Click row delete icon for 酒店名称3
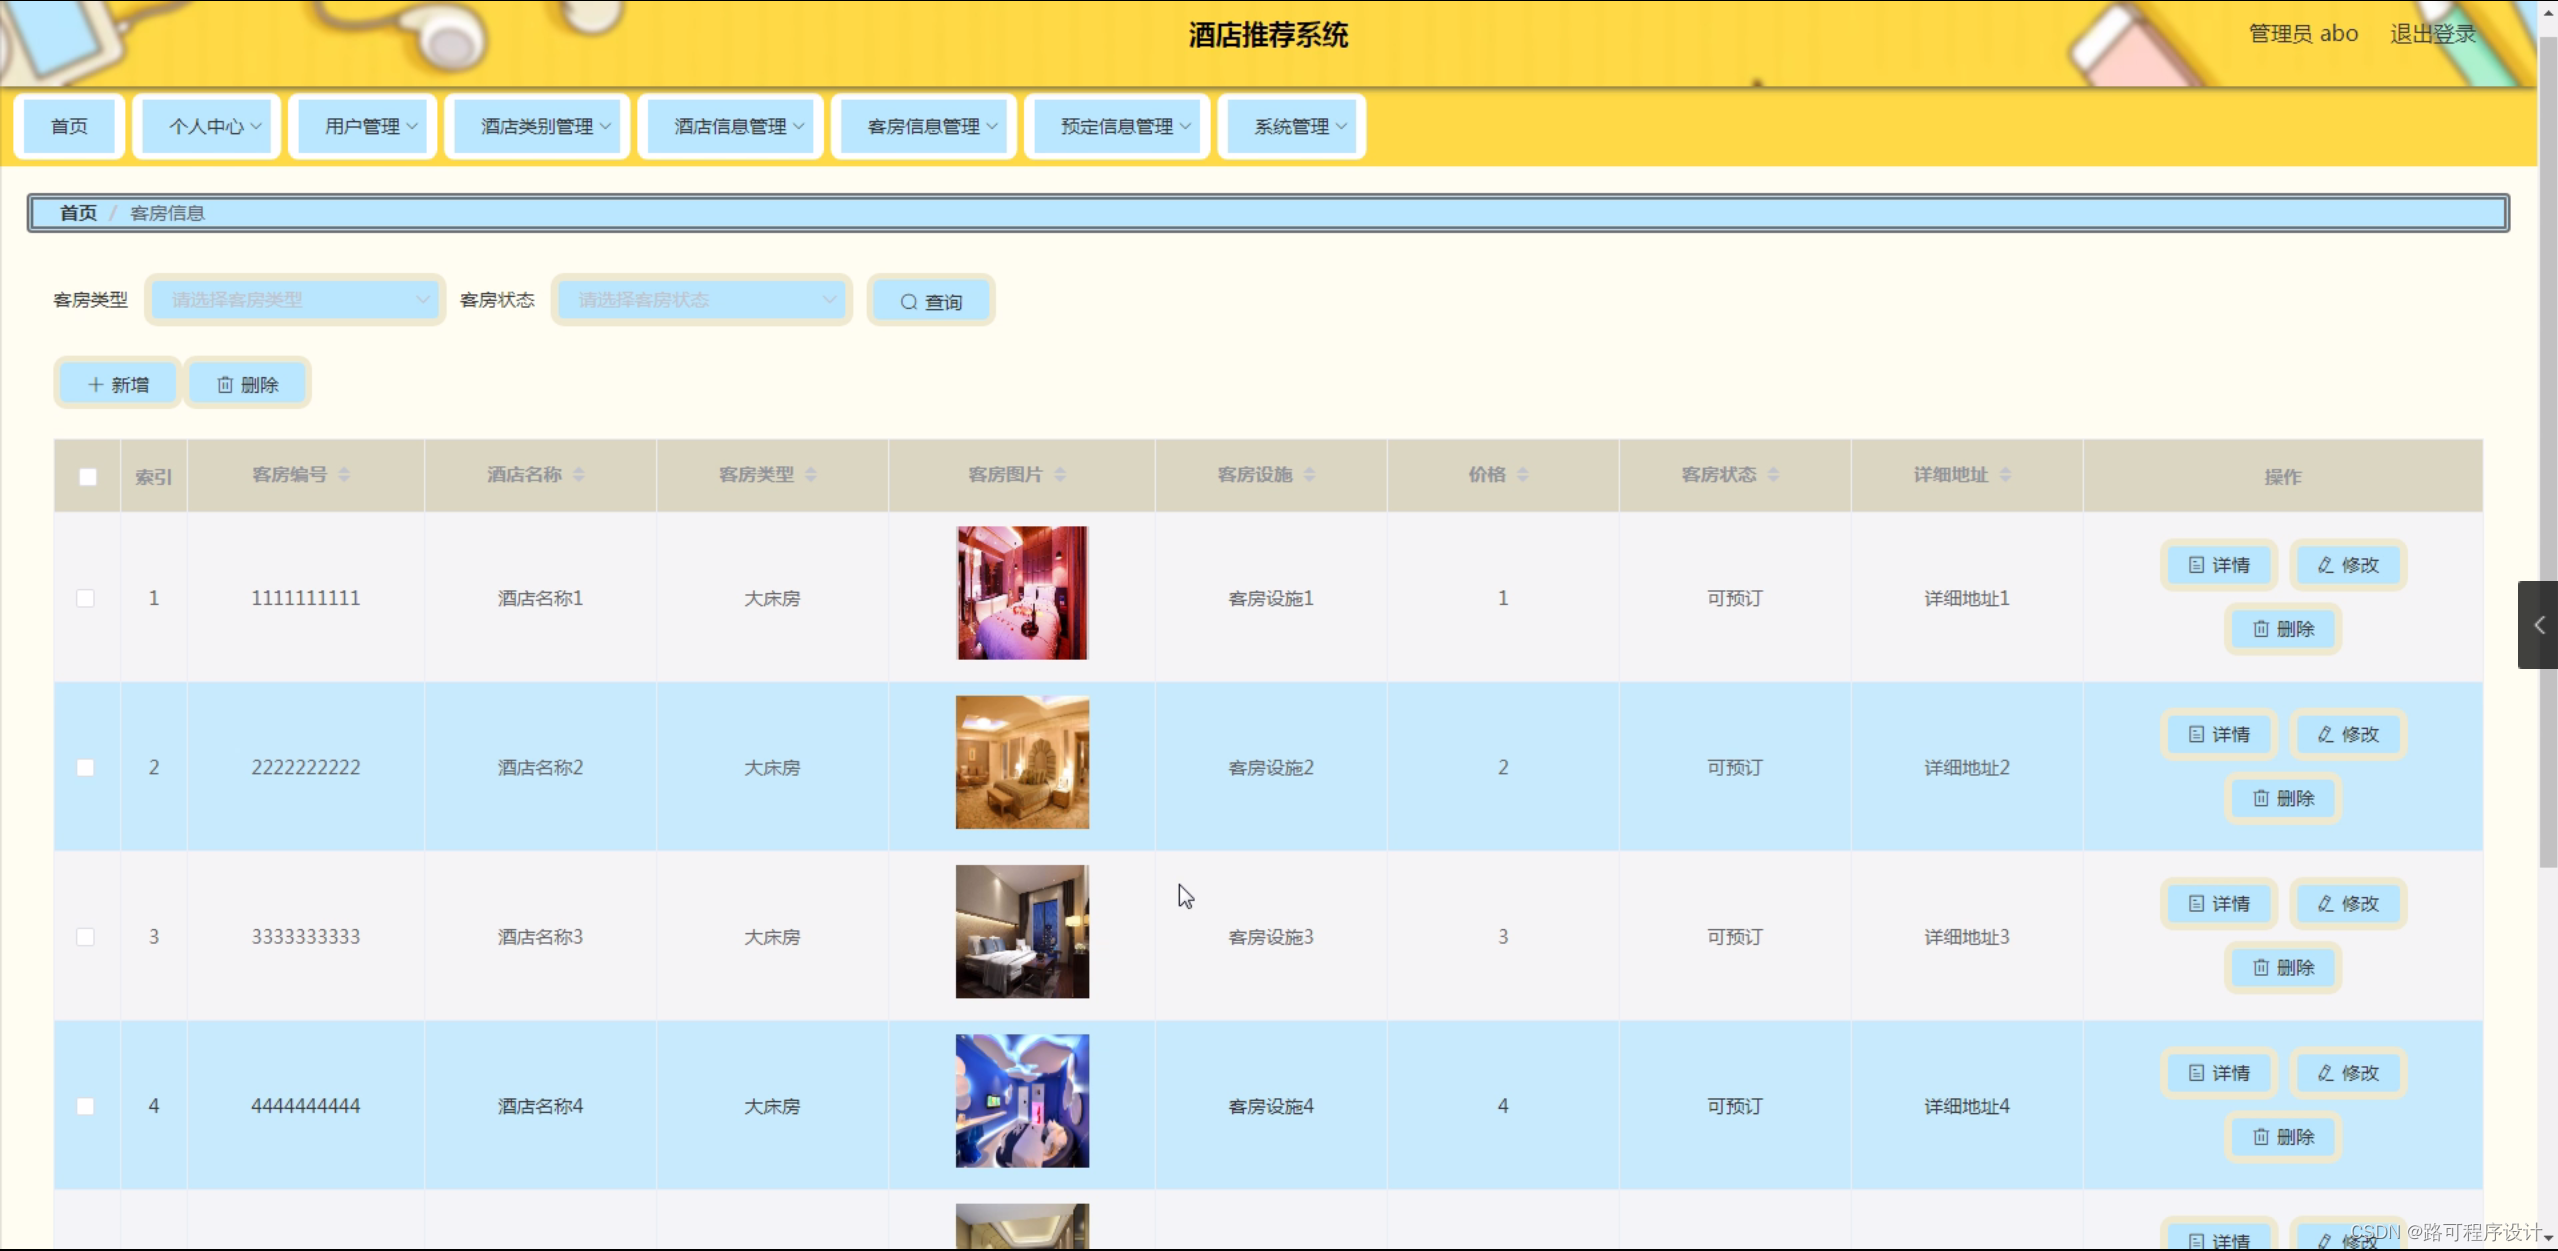Viewport: 2558px width, 1251px height. [2261, 967]
